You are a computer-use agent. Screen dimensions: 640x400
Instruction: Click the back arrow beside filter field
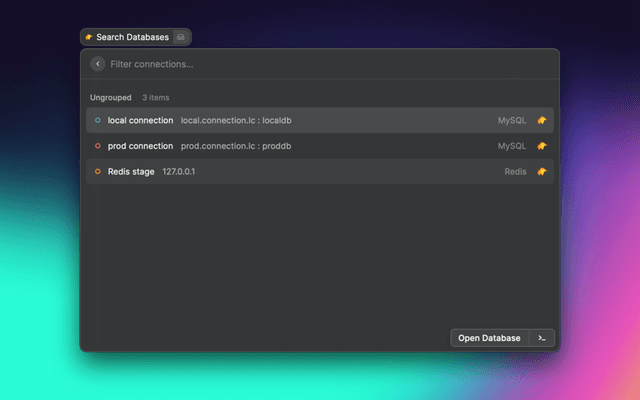(97, 64)
